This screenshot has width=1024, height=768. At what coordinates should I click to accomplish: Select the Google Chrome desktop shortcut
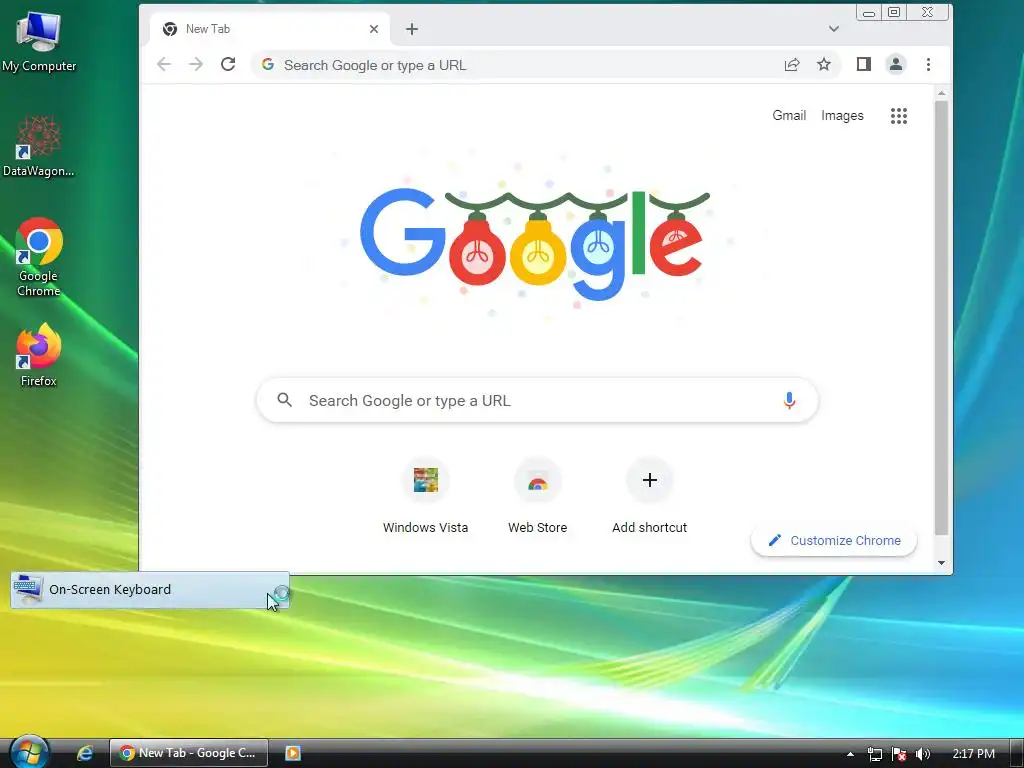pyautogui.click(x=39, y=257)
